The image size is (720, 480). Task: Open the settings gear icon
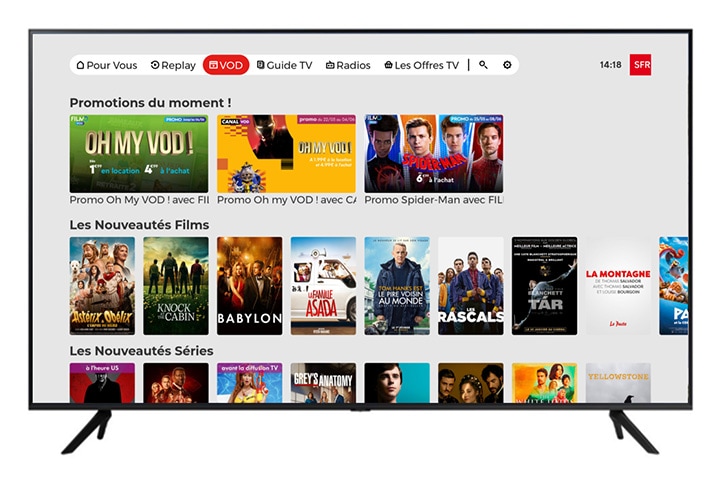(507, 65)
